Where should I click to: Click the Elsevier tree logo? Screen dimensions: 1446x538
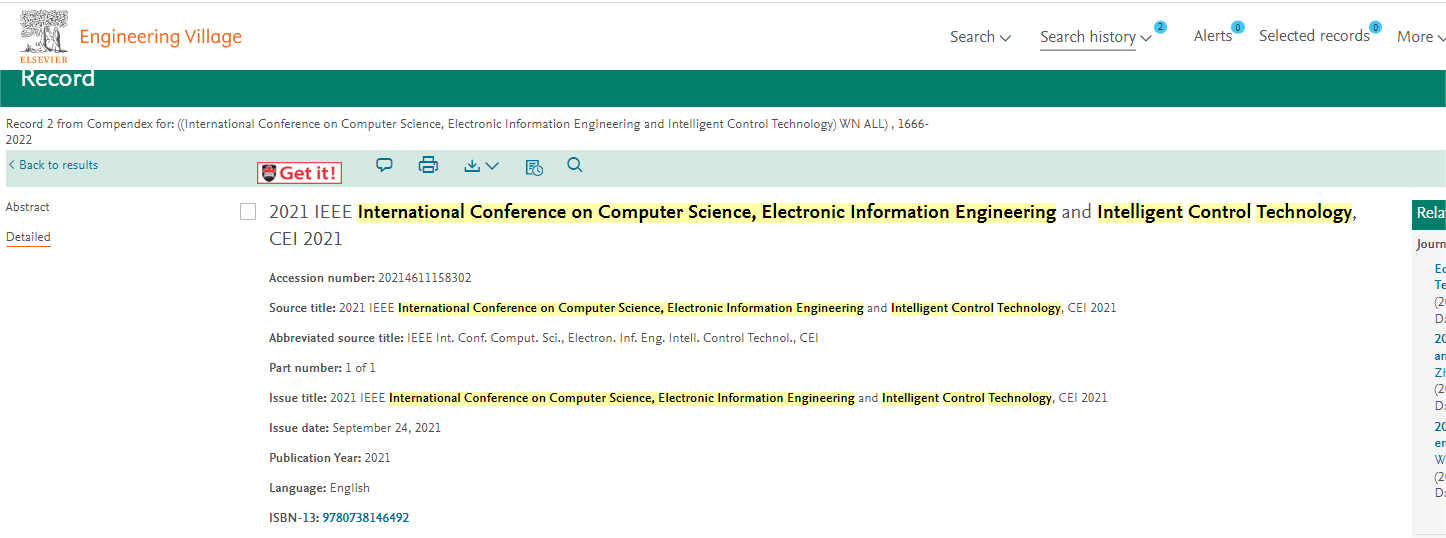click(44, 36)
